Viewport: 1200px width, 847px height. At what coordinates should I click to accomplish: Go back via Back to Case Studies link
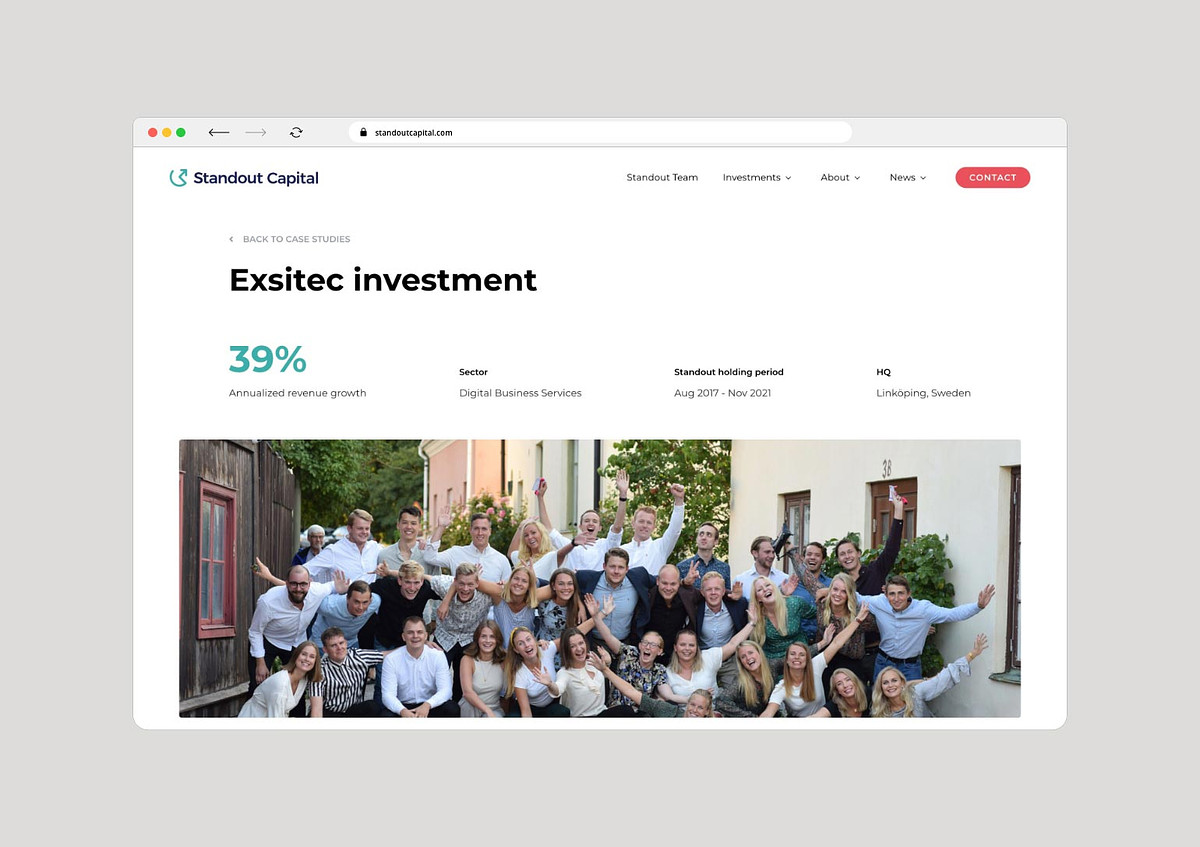coord(296,239)
